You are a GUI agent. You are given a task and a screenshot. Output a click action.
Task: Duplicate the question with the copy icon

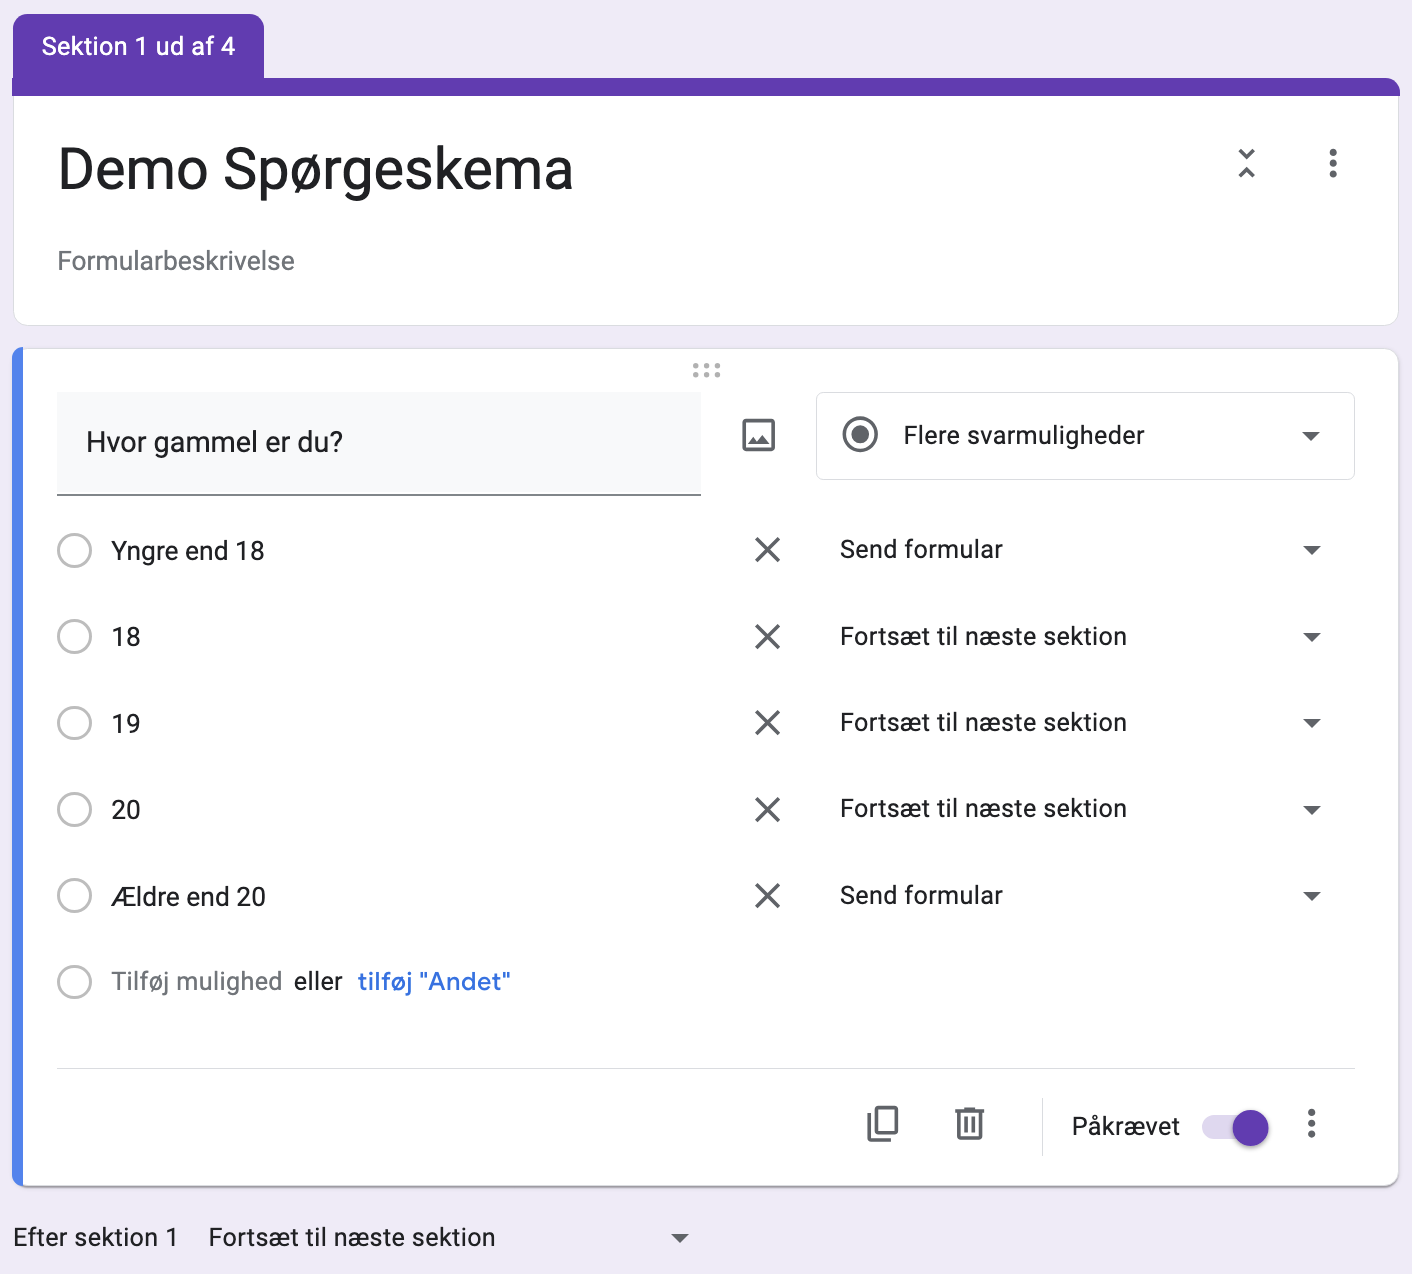coord(882,1124)
